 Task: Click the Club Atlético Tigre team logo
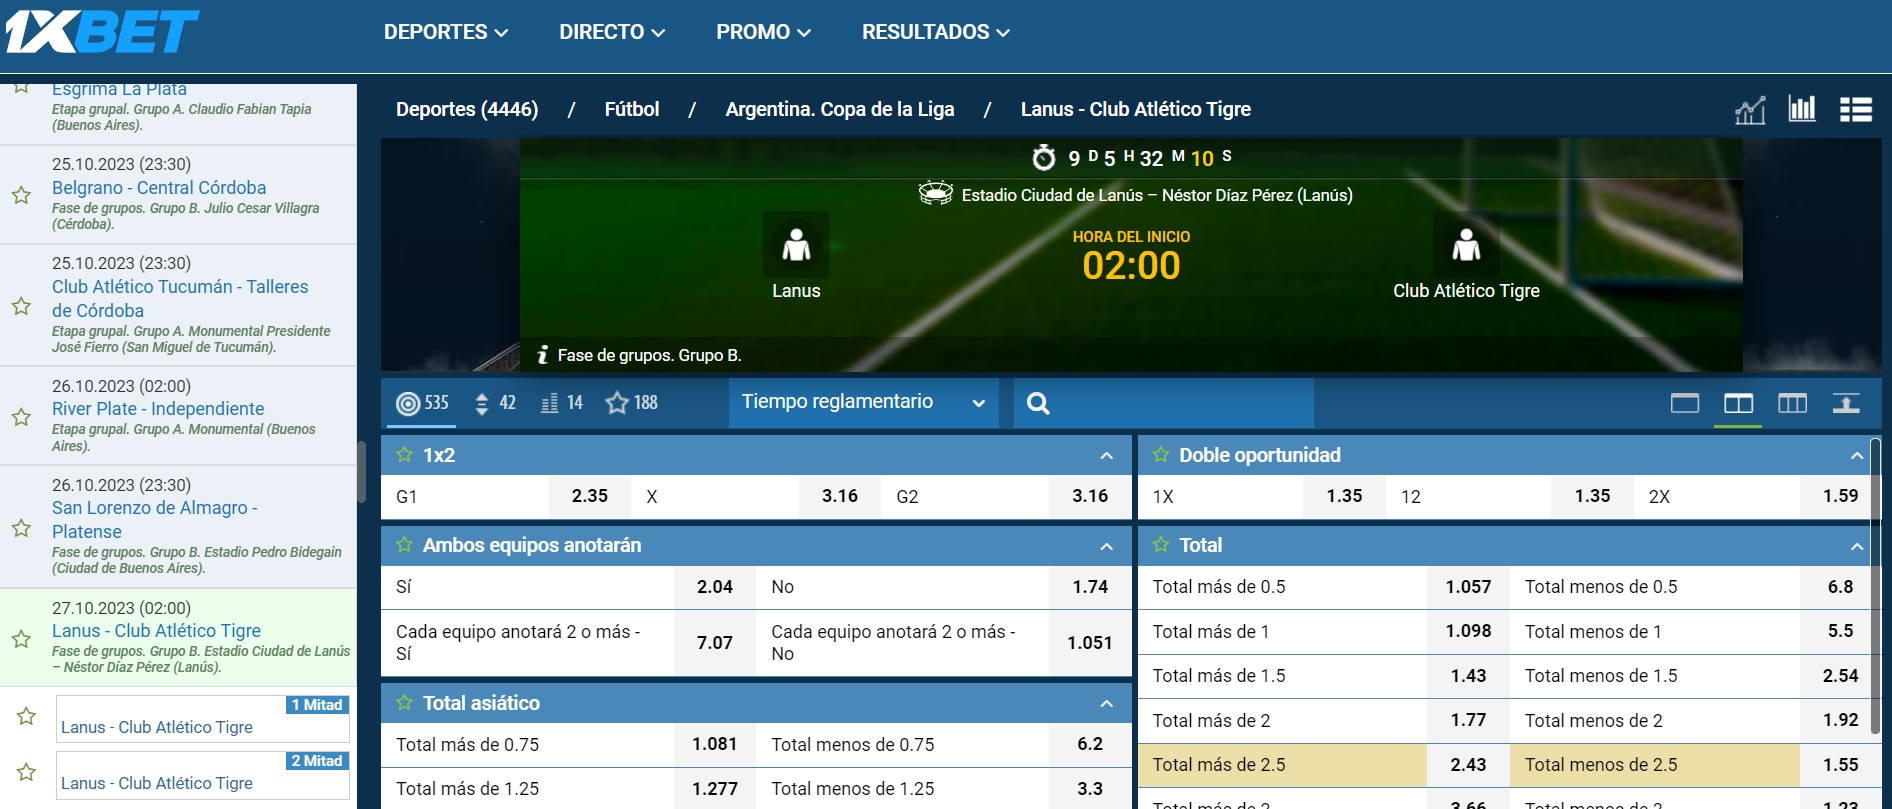(1466, 244)
